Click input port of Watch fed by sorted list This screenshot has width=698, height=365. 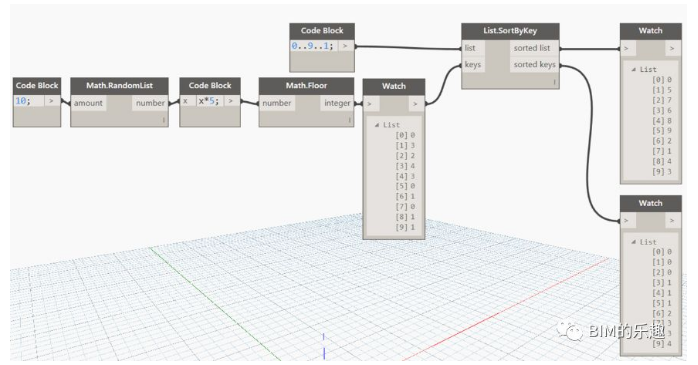pyautogui.click(x=628, y=48)
